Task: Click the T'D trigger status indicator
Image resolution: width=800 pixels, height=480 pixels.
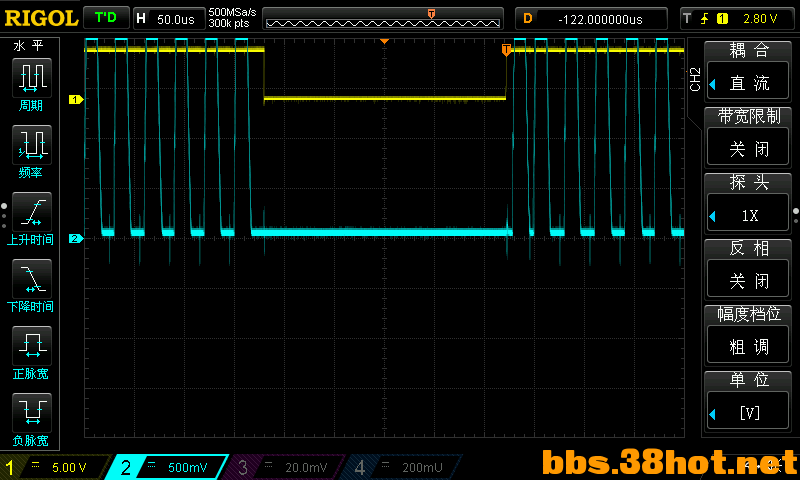Action: tap(106, 18)
